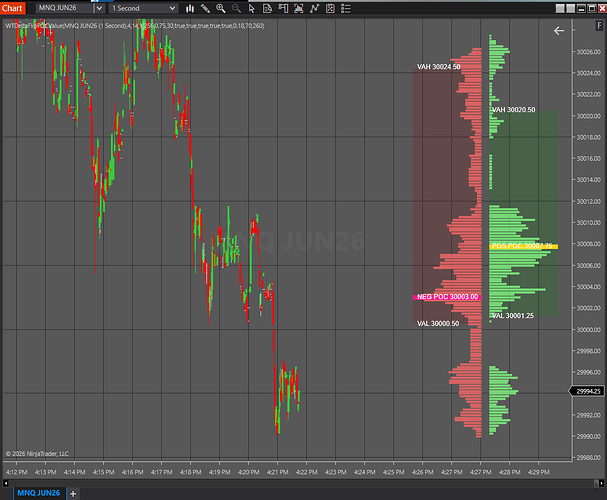Screen dimensions: 607x500
Task: Expand the instrument dropdown arrow
Action: click(x=99, y=8)
